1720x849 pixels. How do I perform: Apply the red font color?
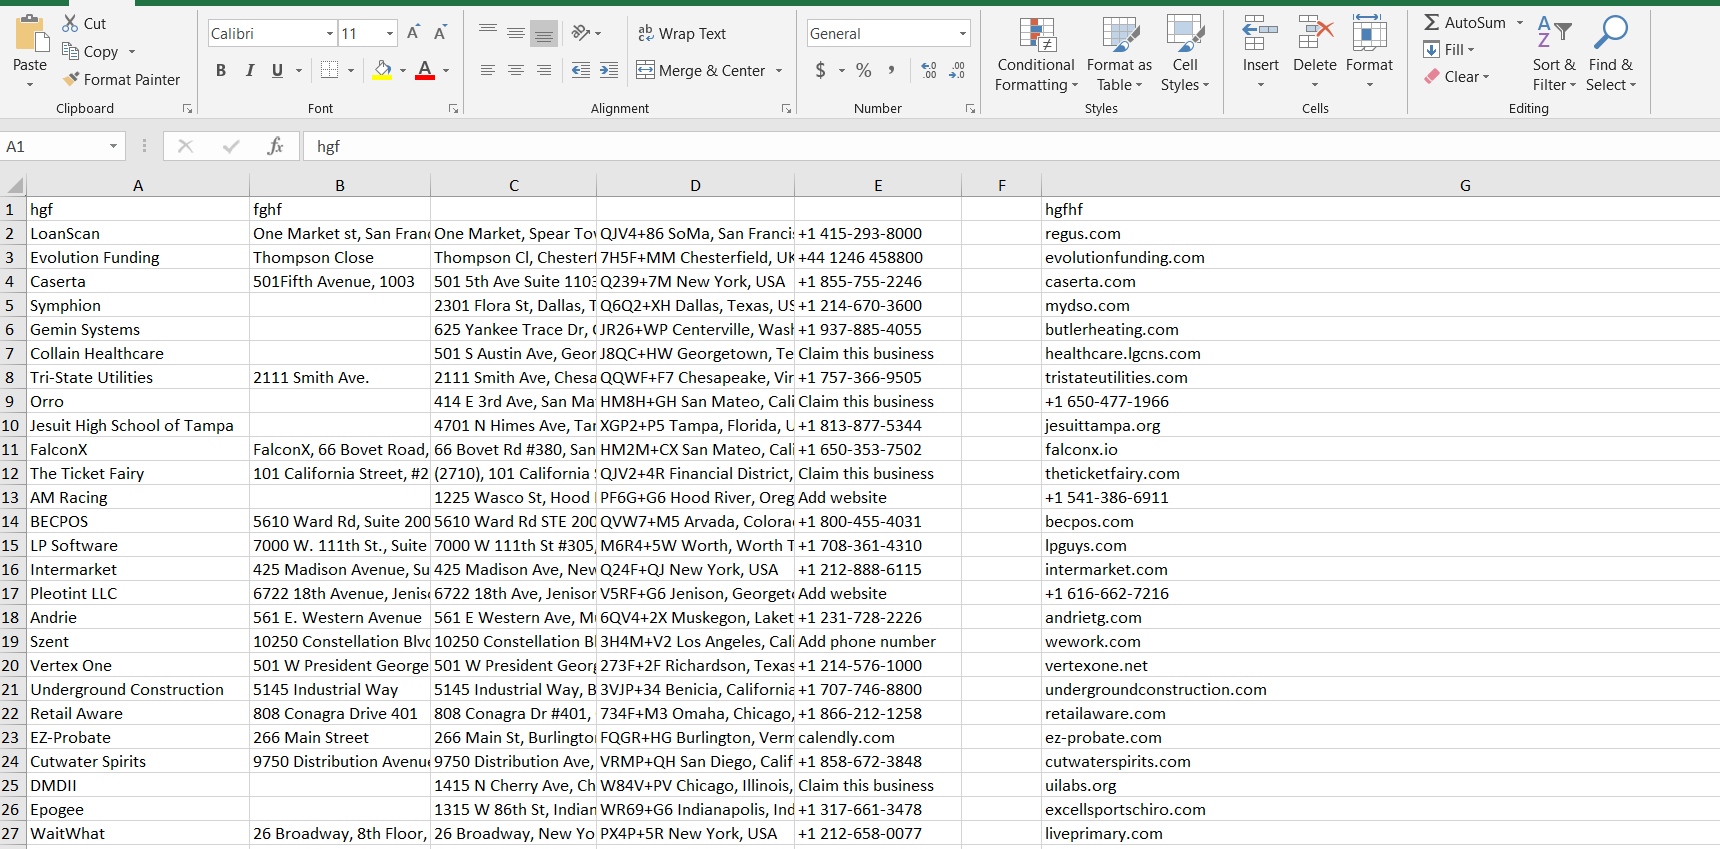(425, 70)
